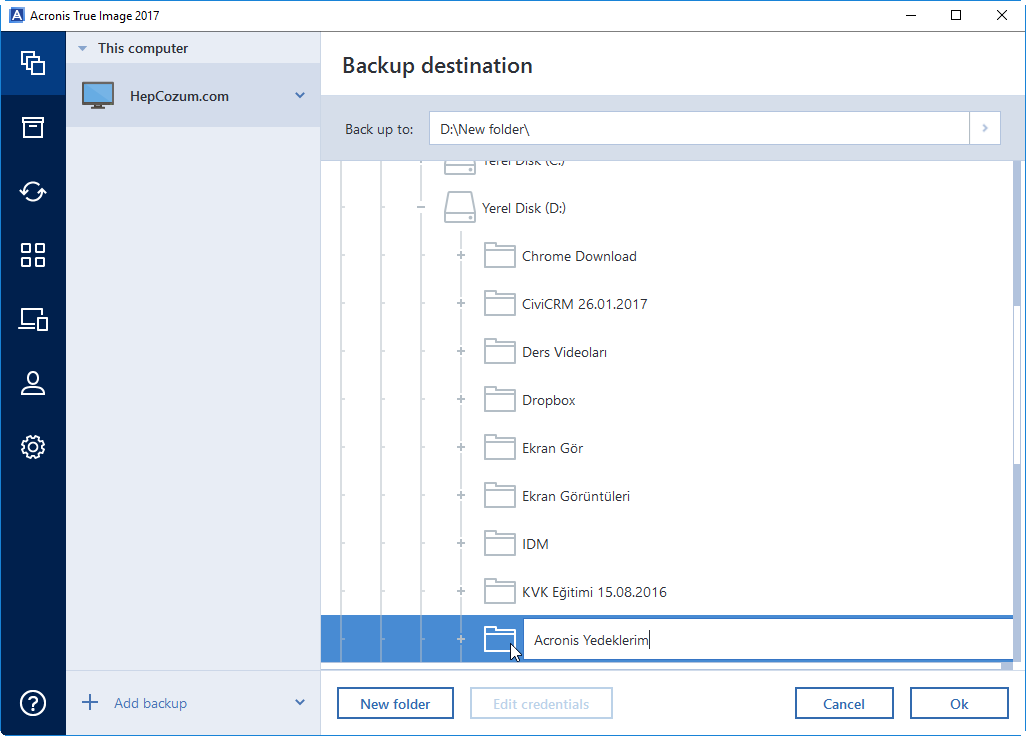
Task: Open the Backup section in the sidebar
Action: (33, 63)
